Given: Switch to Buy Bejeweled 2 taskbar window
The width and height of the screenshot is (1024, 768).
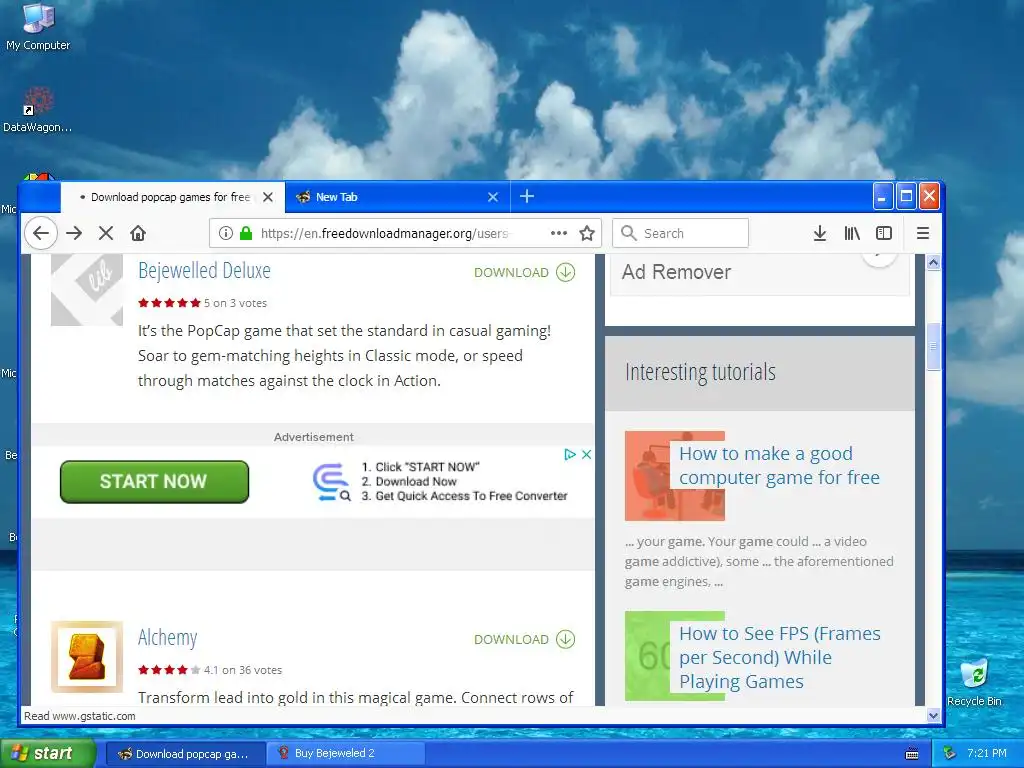Looking at the screenshot, I should (x=346, y=754).
